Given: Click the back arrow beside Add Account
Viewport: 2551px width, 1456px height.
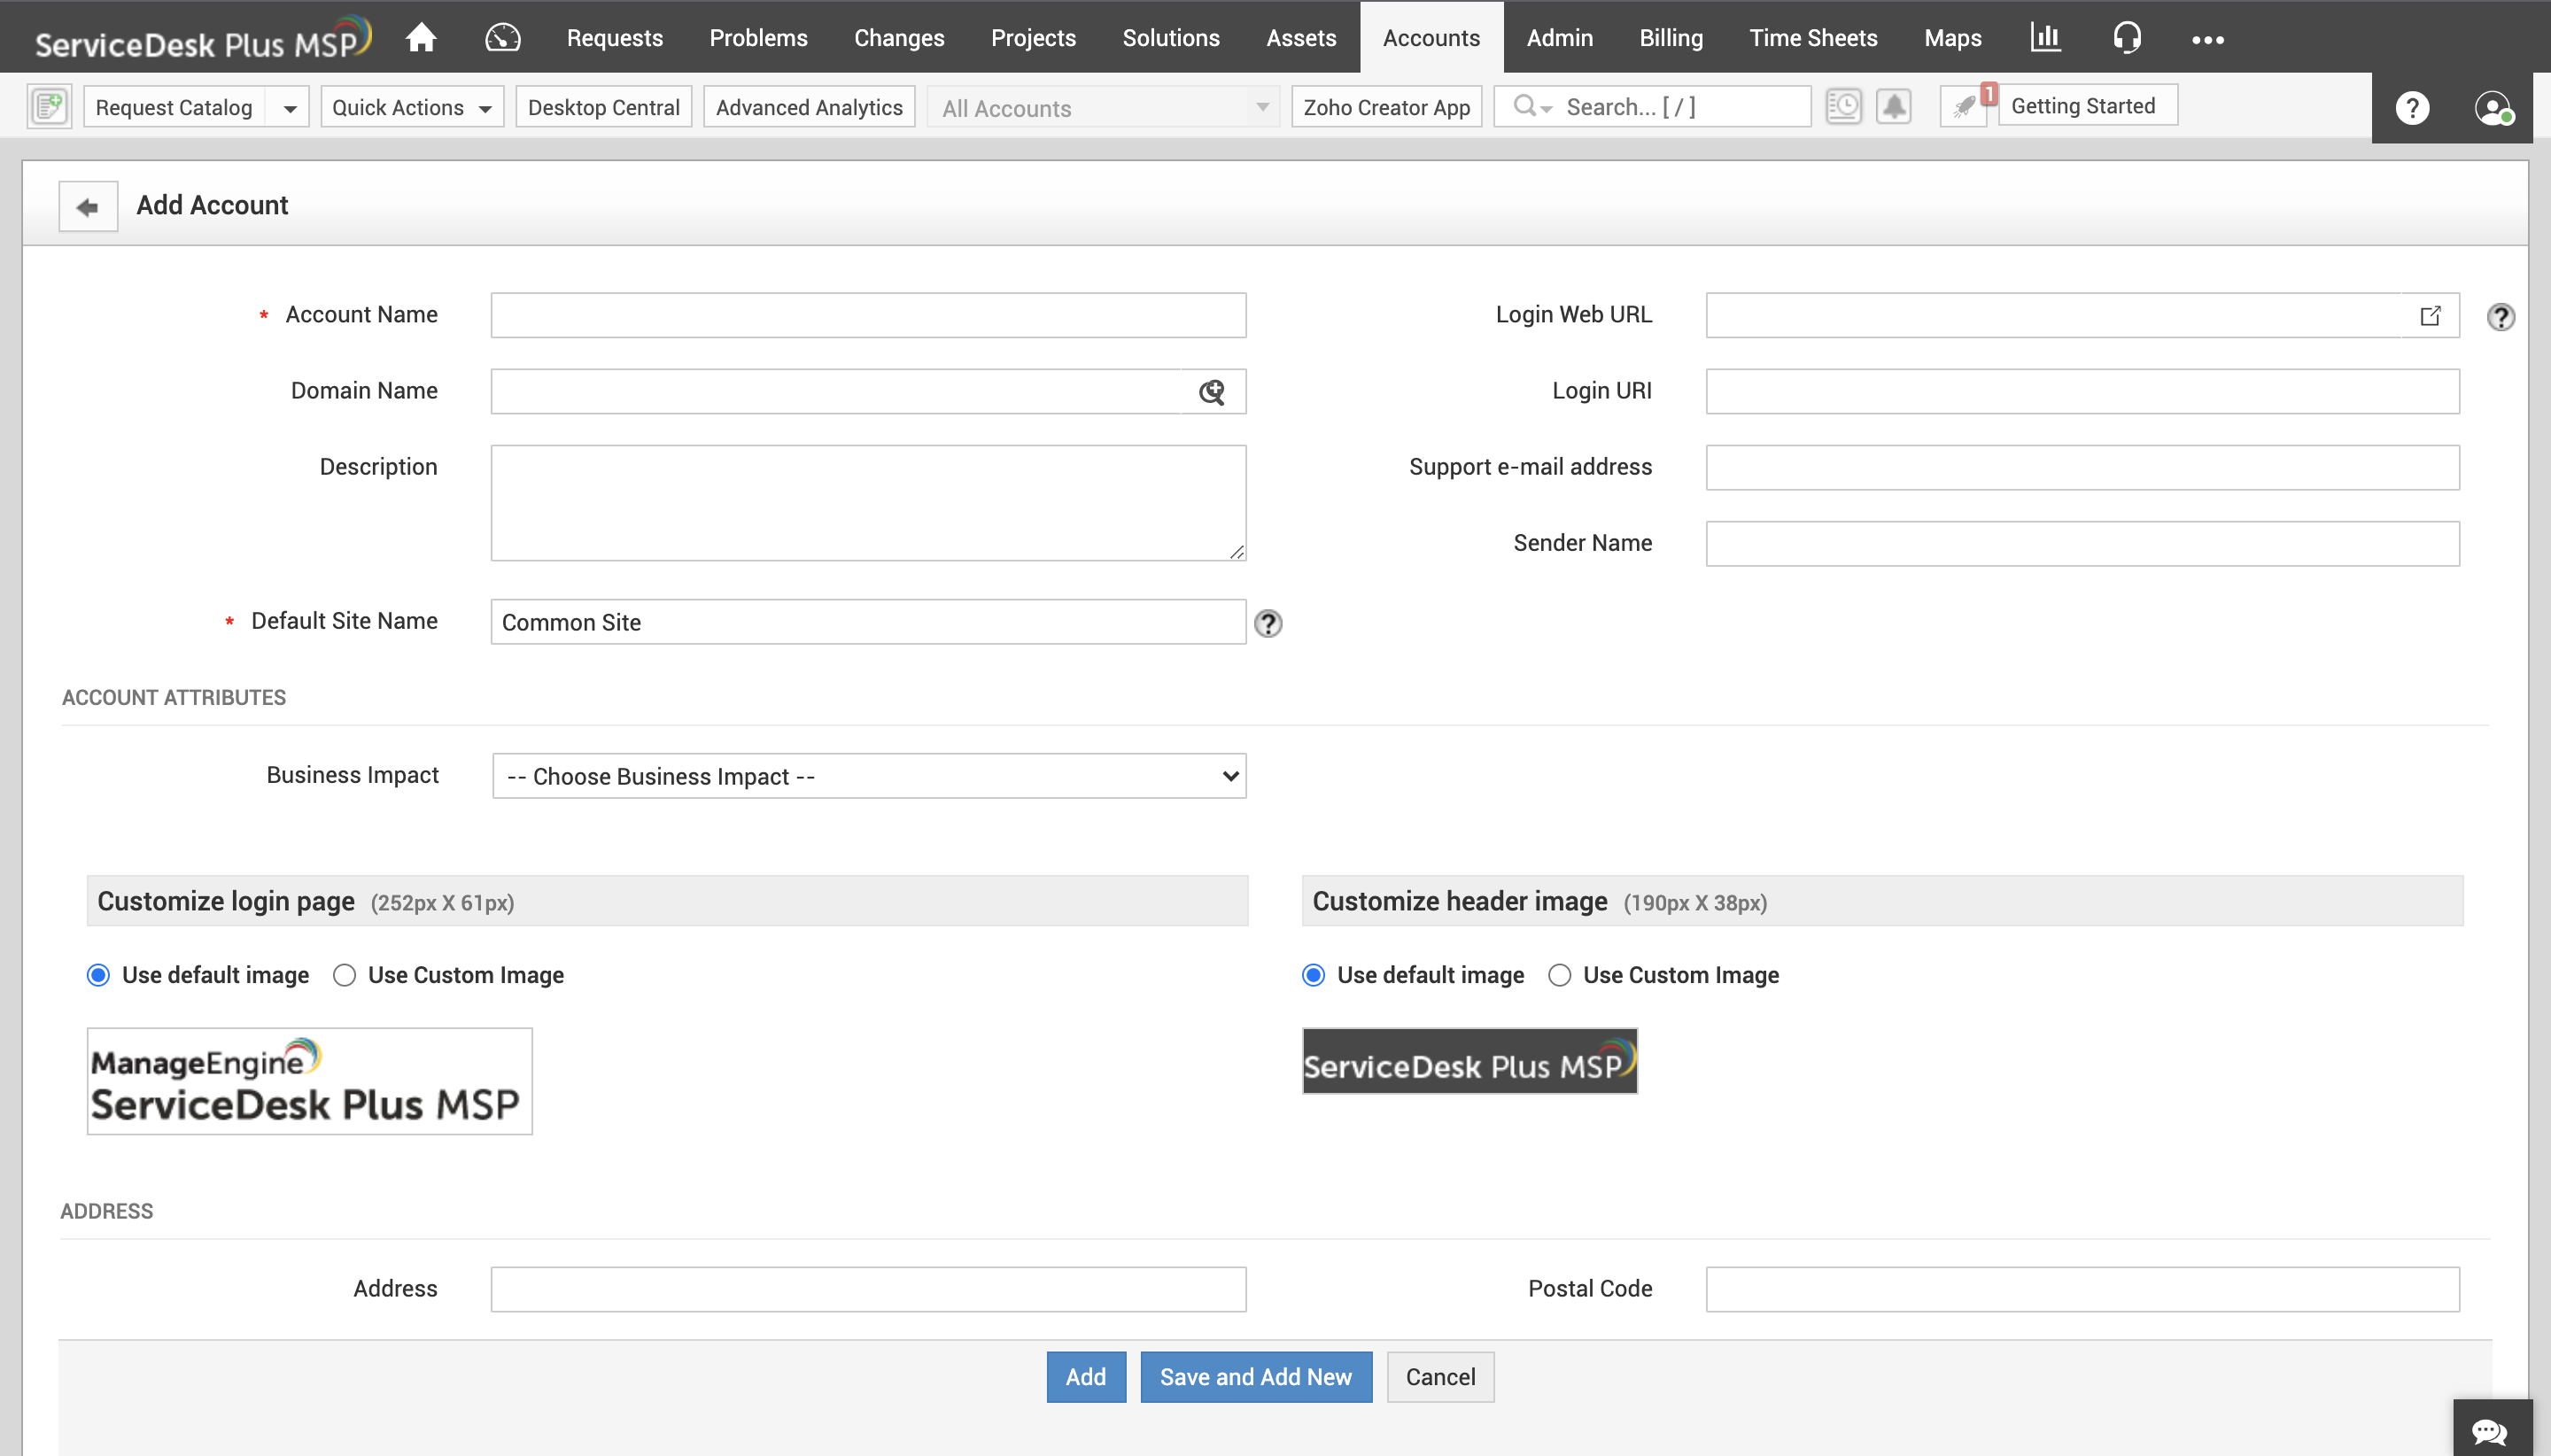Looking at the screenshot, I should (x=88, y=206).
